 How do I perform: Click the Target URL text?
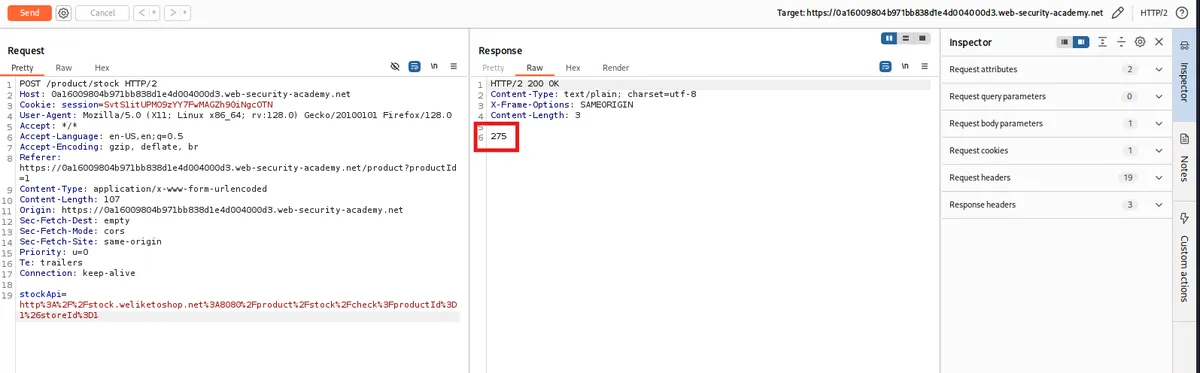pyautogui.click(x=939, y=13)
